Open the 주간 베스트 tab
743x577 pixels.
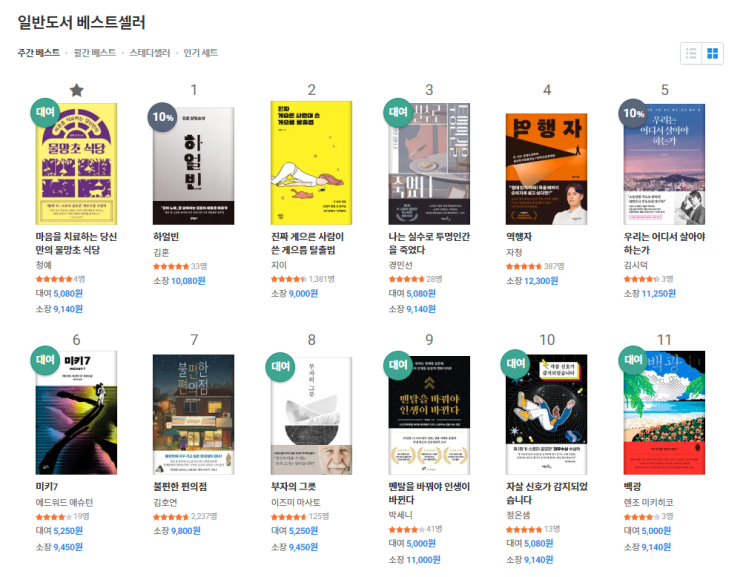(38, 53)
